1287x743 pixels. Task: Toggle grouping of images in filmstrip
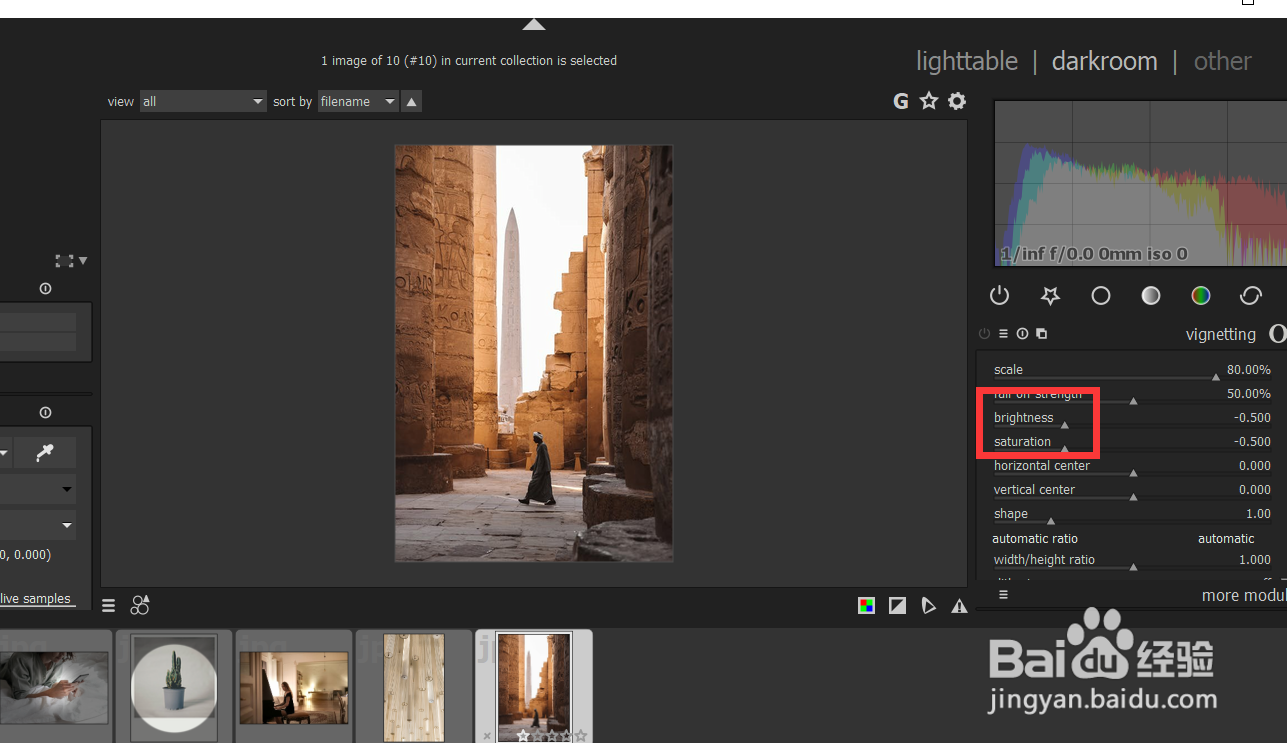140,605
